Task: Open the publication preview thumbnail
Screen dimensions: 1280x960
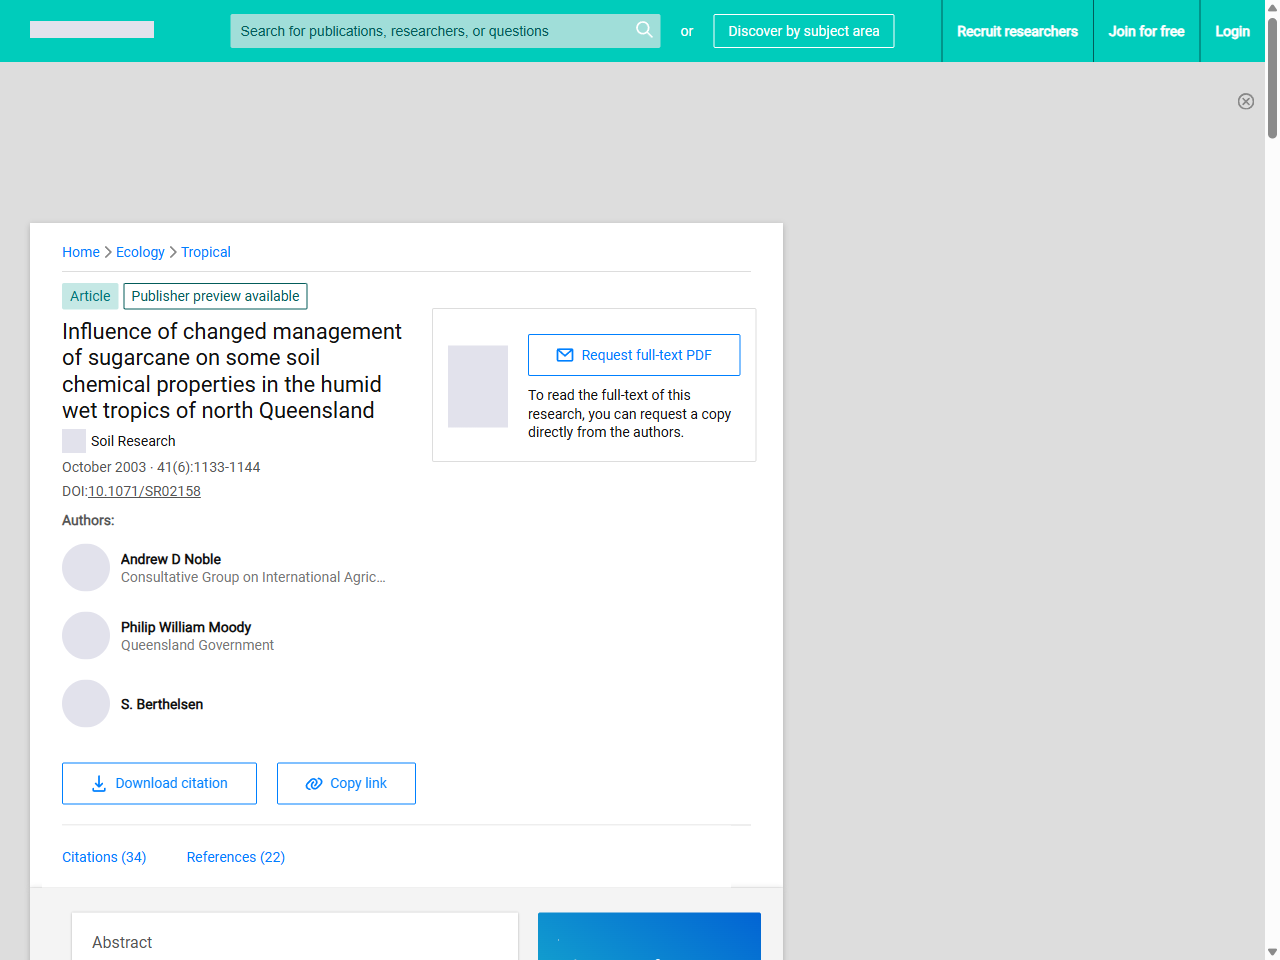Action: pyautogui.click(x=478, y=386)
